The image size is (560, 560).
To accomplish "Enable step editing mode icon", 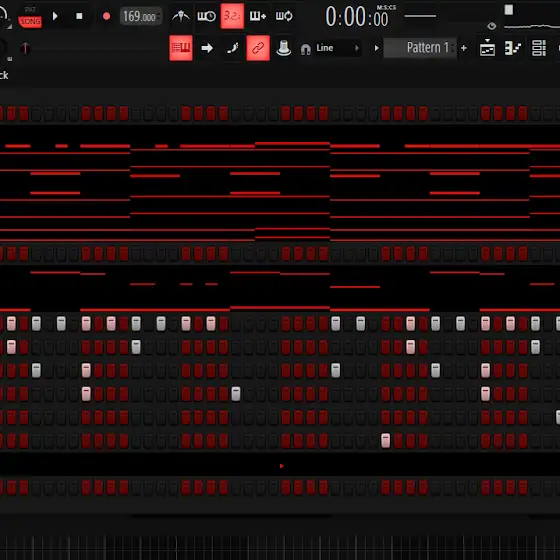I will (232, 48).
